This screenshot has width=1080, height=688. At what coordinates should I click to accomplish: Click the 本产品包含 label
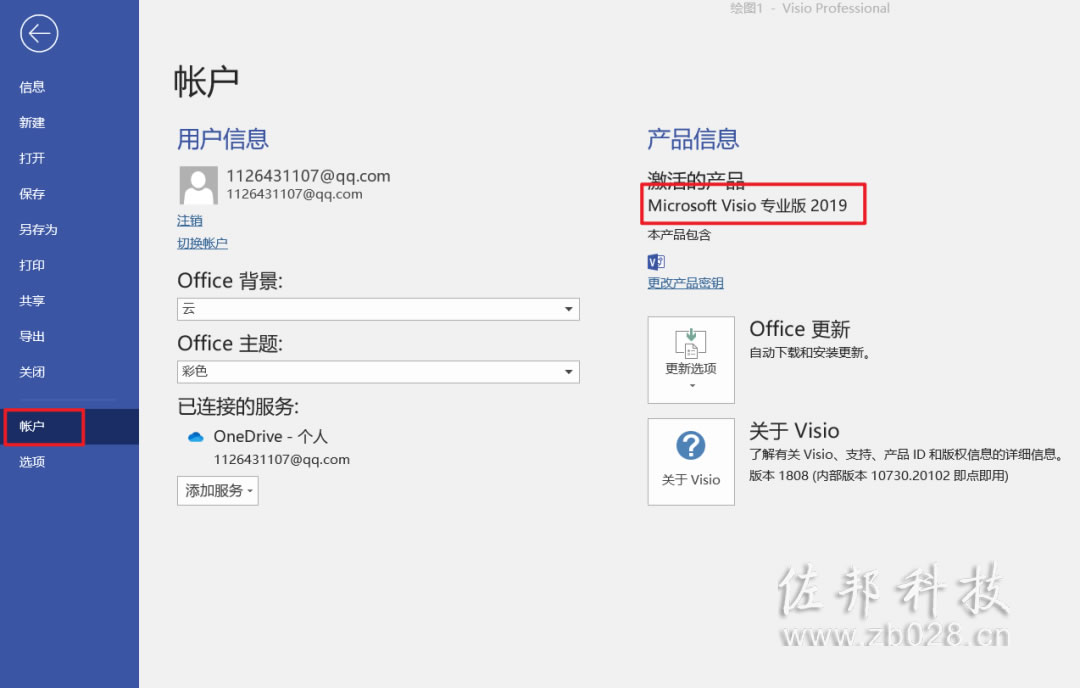(x=679, y=235)
